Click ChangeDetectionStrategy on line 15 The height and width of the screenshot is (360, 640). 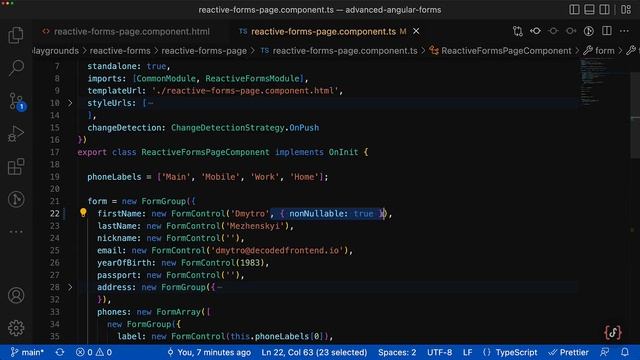click(x=227, y=128)
